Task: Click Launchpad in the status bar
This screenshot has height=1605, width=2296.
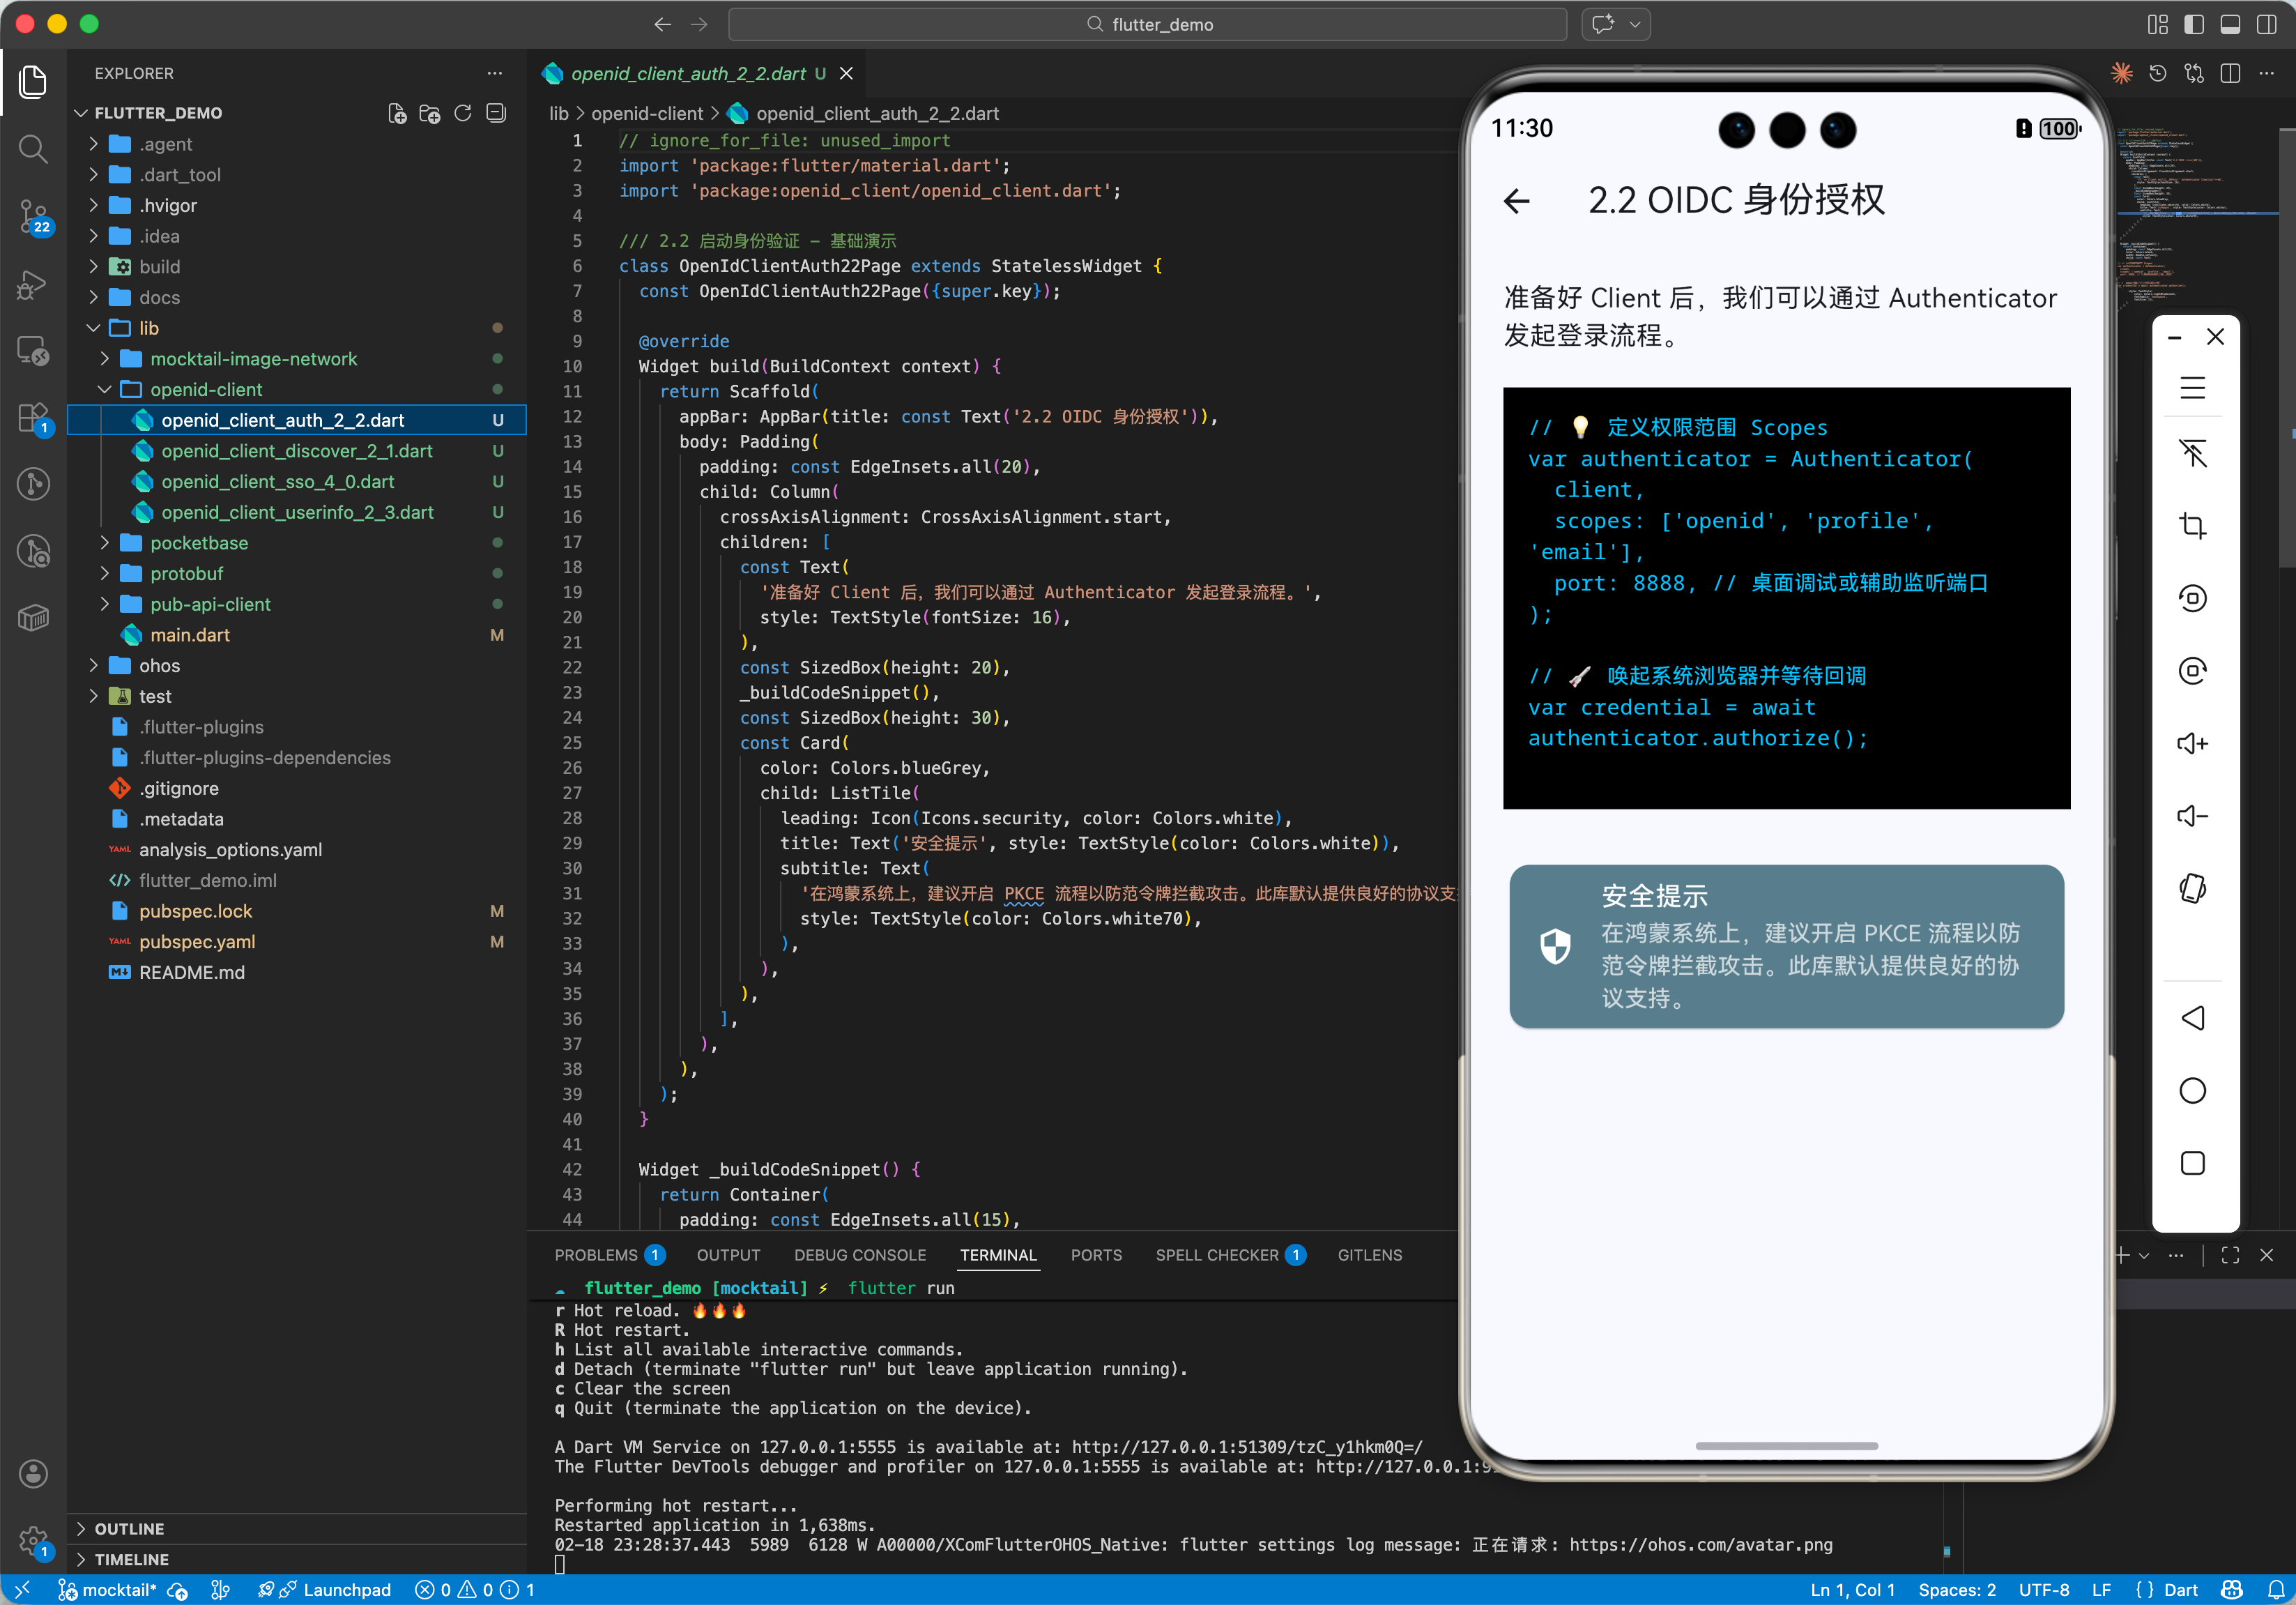Action: coord(346,1590)
